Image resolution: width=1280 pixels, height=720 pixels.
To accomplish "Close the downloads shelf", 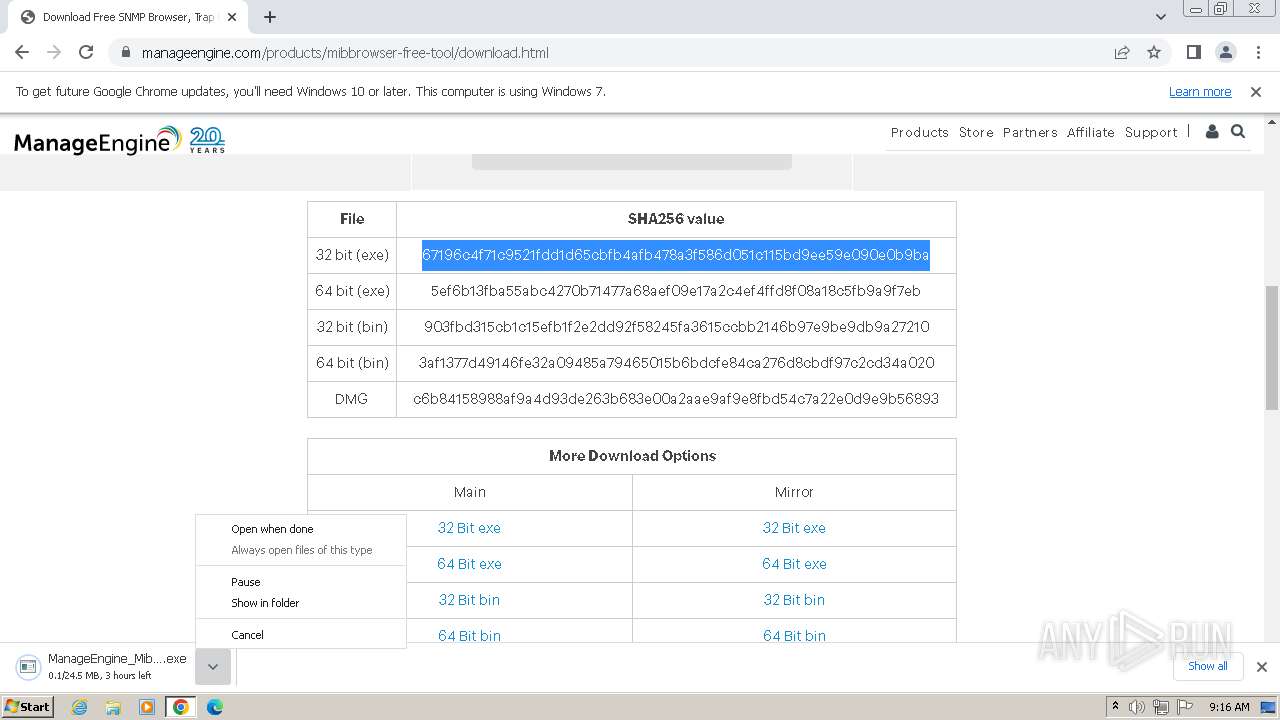I will click(1262, 667).
